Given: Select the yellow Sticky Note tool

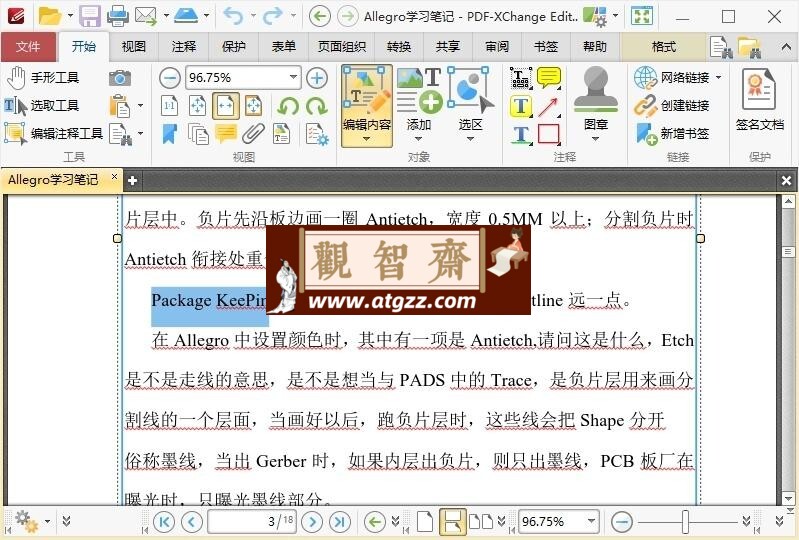Looking at the screenshot, I should point(549,78).
